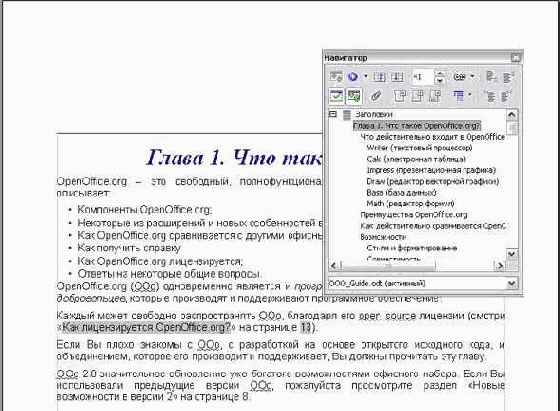The image size is (560, 411).
Task: Click the Navigator horizontal scrollbar thumb
Action: pos(388,266)
